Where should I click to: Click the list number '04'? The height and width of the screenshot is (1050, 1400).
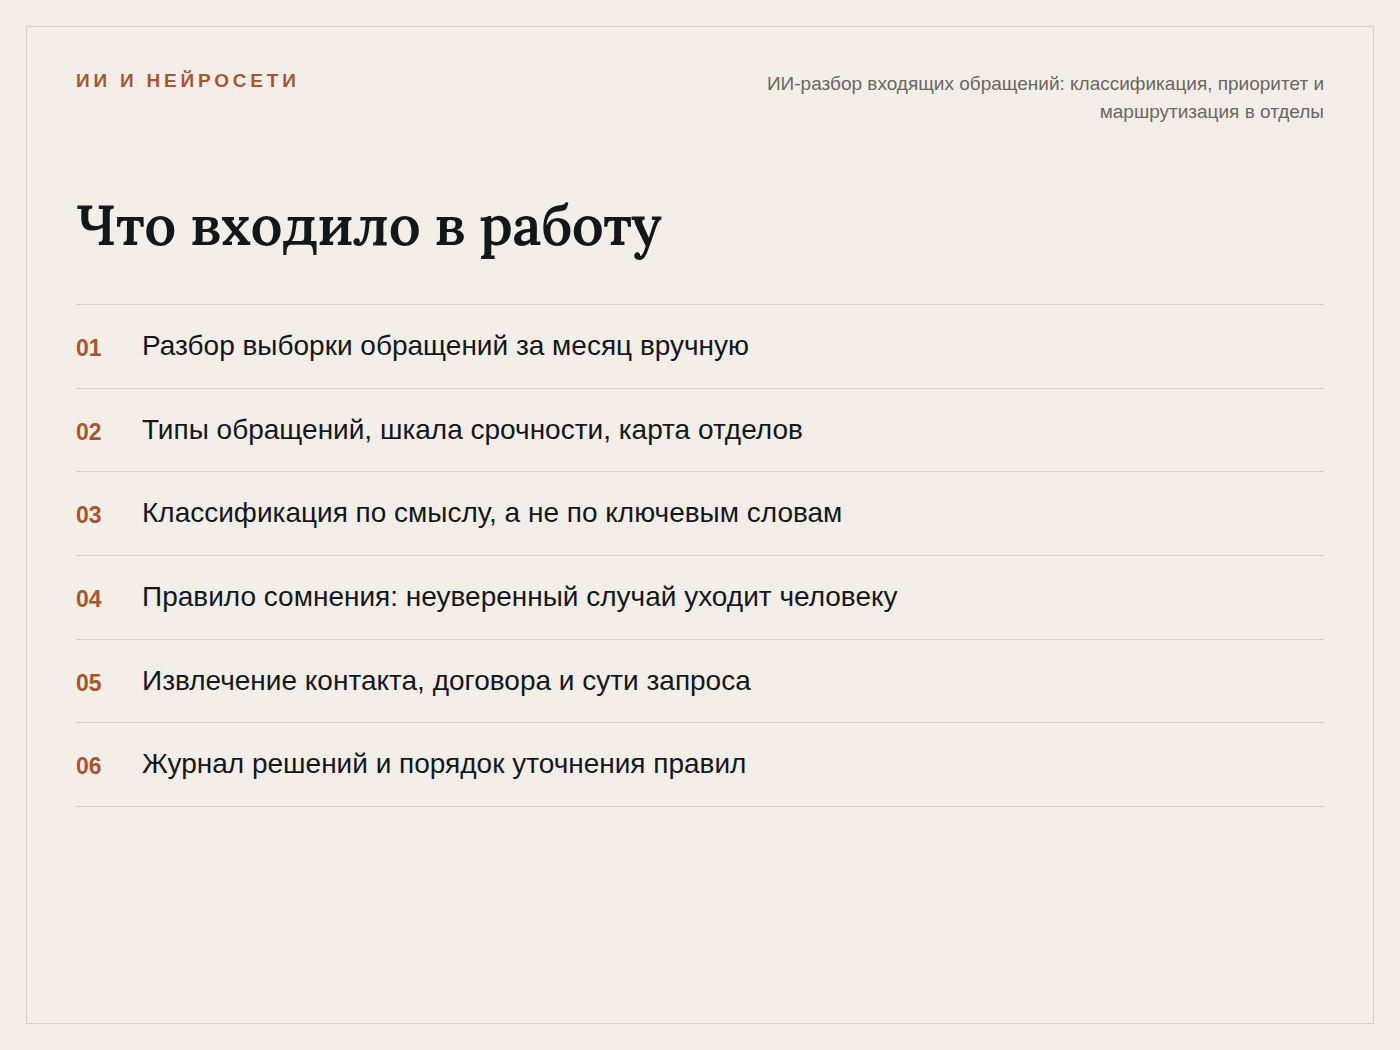pyautogui.click(x=89, y=599)
